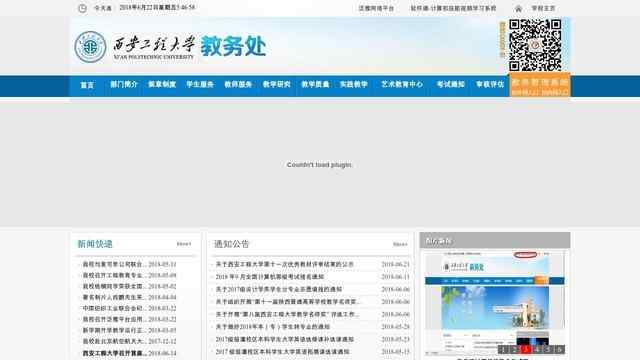Open notice on 第八届西安工程大学教学名师奖 评选

click(287, 314)
